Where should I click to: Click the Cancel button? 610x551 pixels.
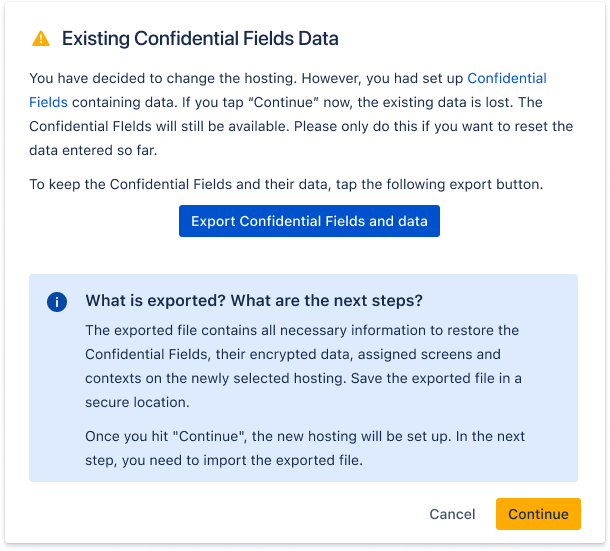click(452, 514)
